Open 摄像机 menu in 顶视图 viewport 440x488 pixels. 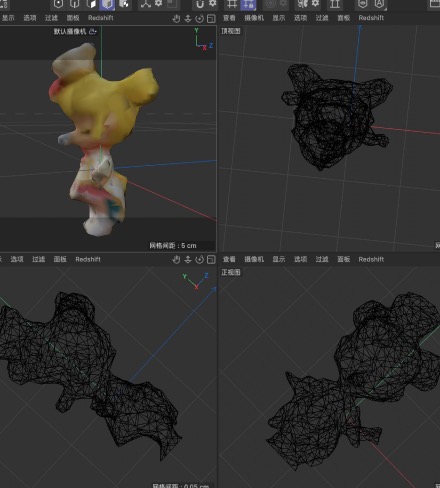point(254,18)
